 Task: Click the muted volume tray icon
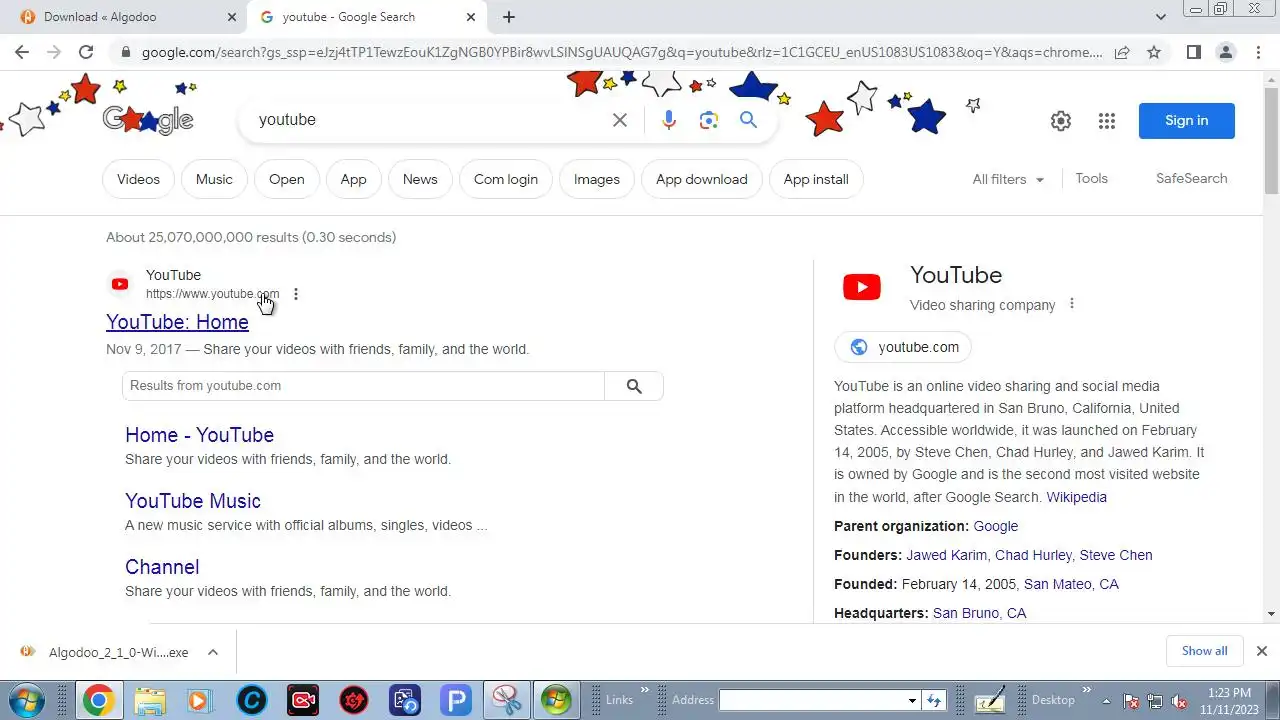1179,701
